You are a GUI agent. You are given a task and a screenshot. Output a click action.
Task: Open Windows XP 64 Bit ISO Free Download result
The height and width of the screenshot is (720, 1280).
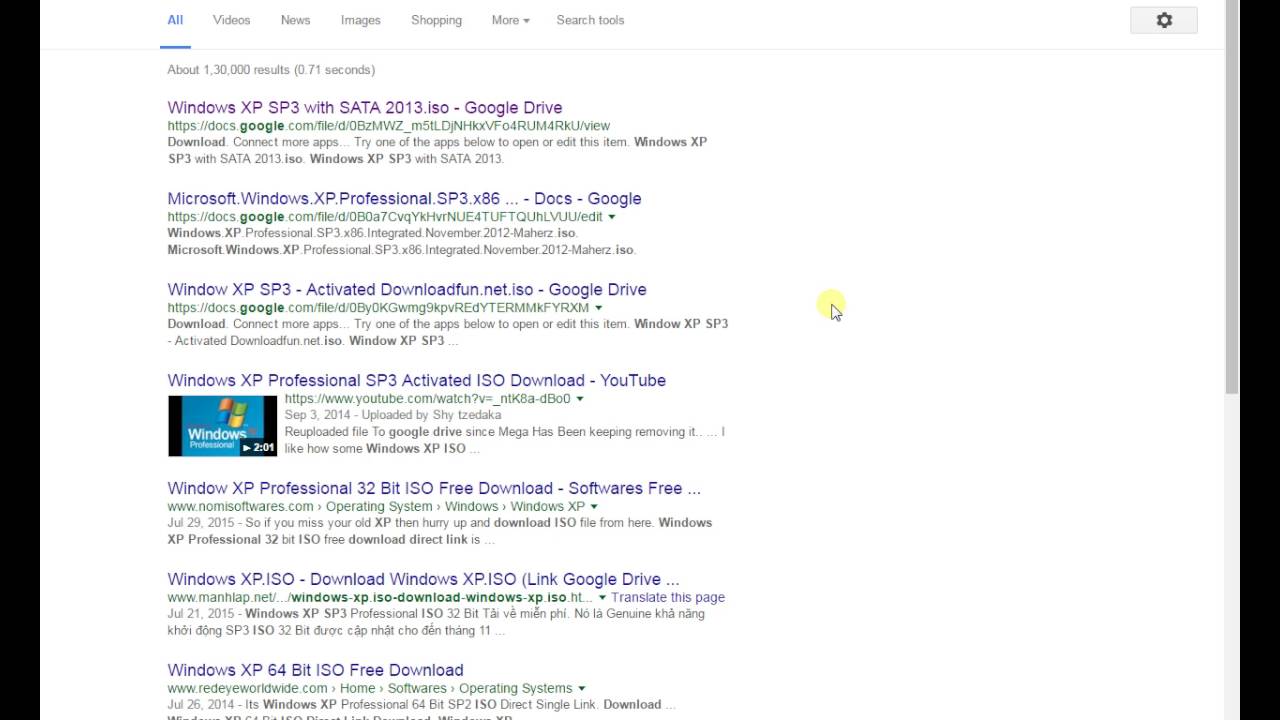pos(315,671)
